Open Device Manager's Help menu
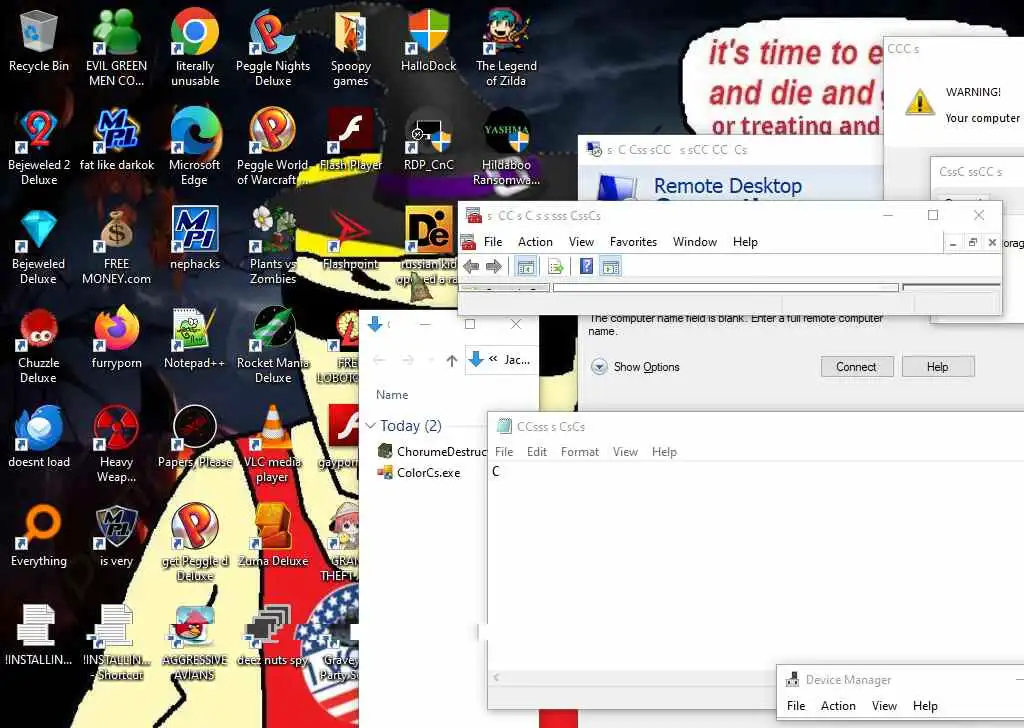Screen dimensions: 1024x728 pyautogui.click(x=925, y=706)
